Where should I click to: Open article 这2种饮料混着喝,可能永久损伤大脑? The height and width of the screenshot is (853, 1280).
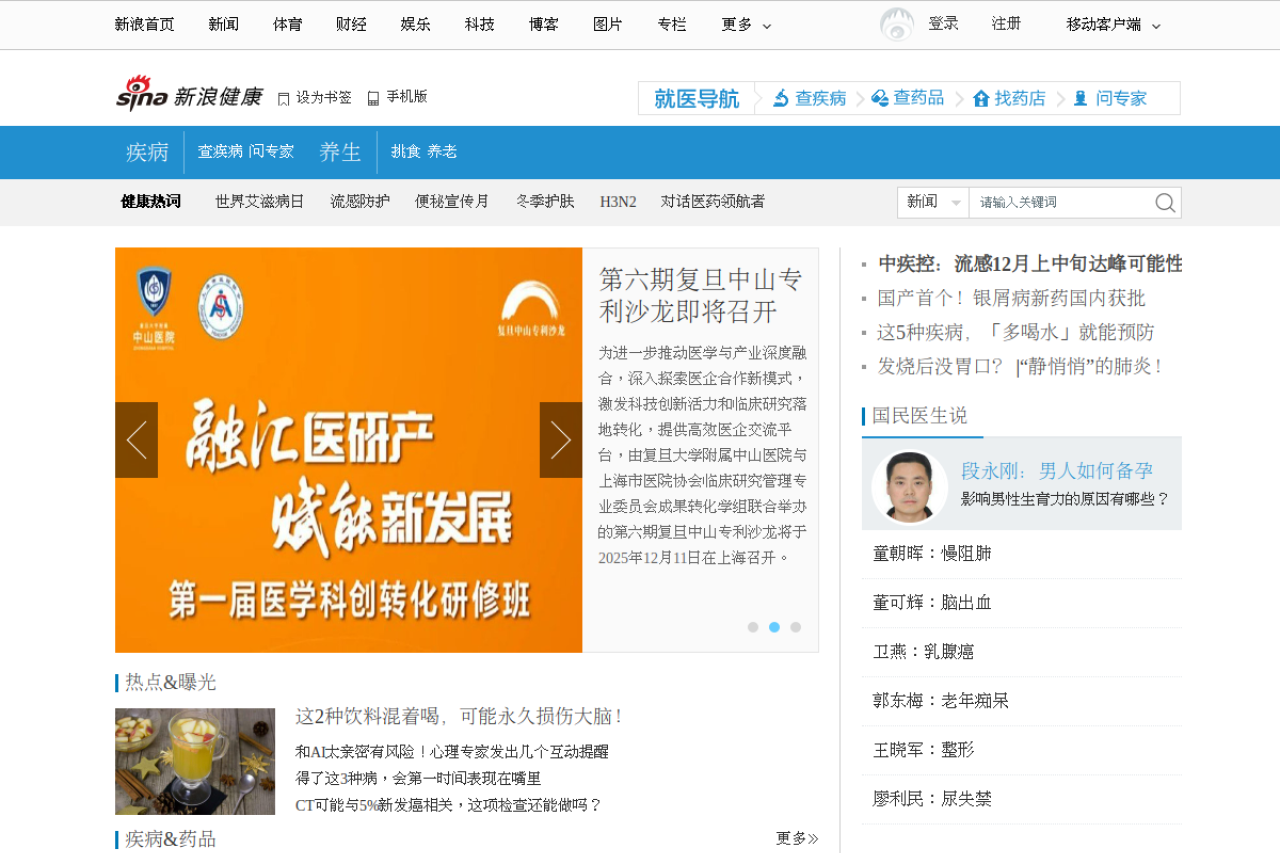click(x=461, y=717)
